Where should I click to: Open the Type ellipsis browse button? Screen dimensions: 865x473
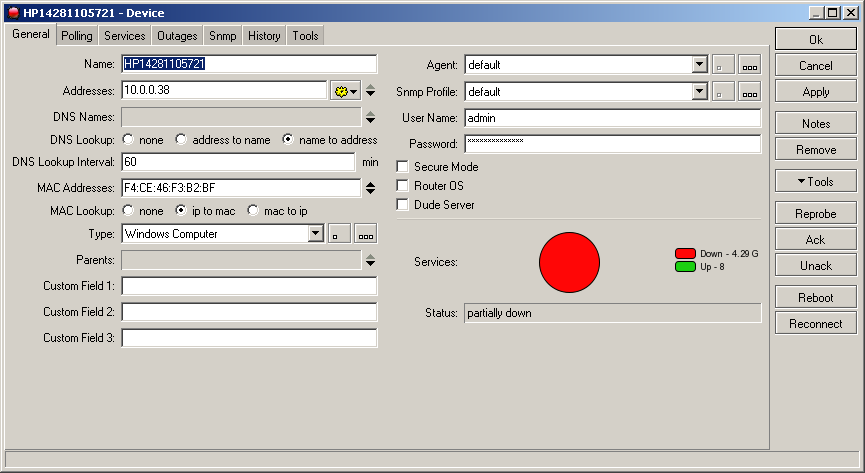[366, 233]
